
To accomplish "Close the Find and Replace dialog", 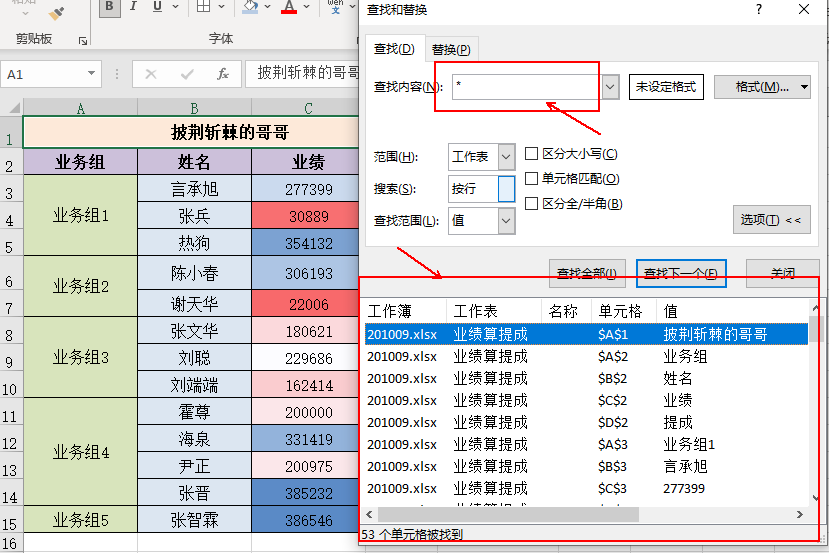I will click(804, 9).
